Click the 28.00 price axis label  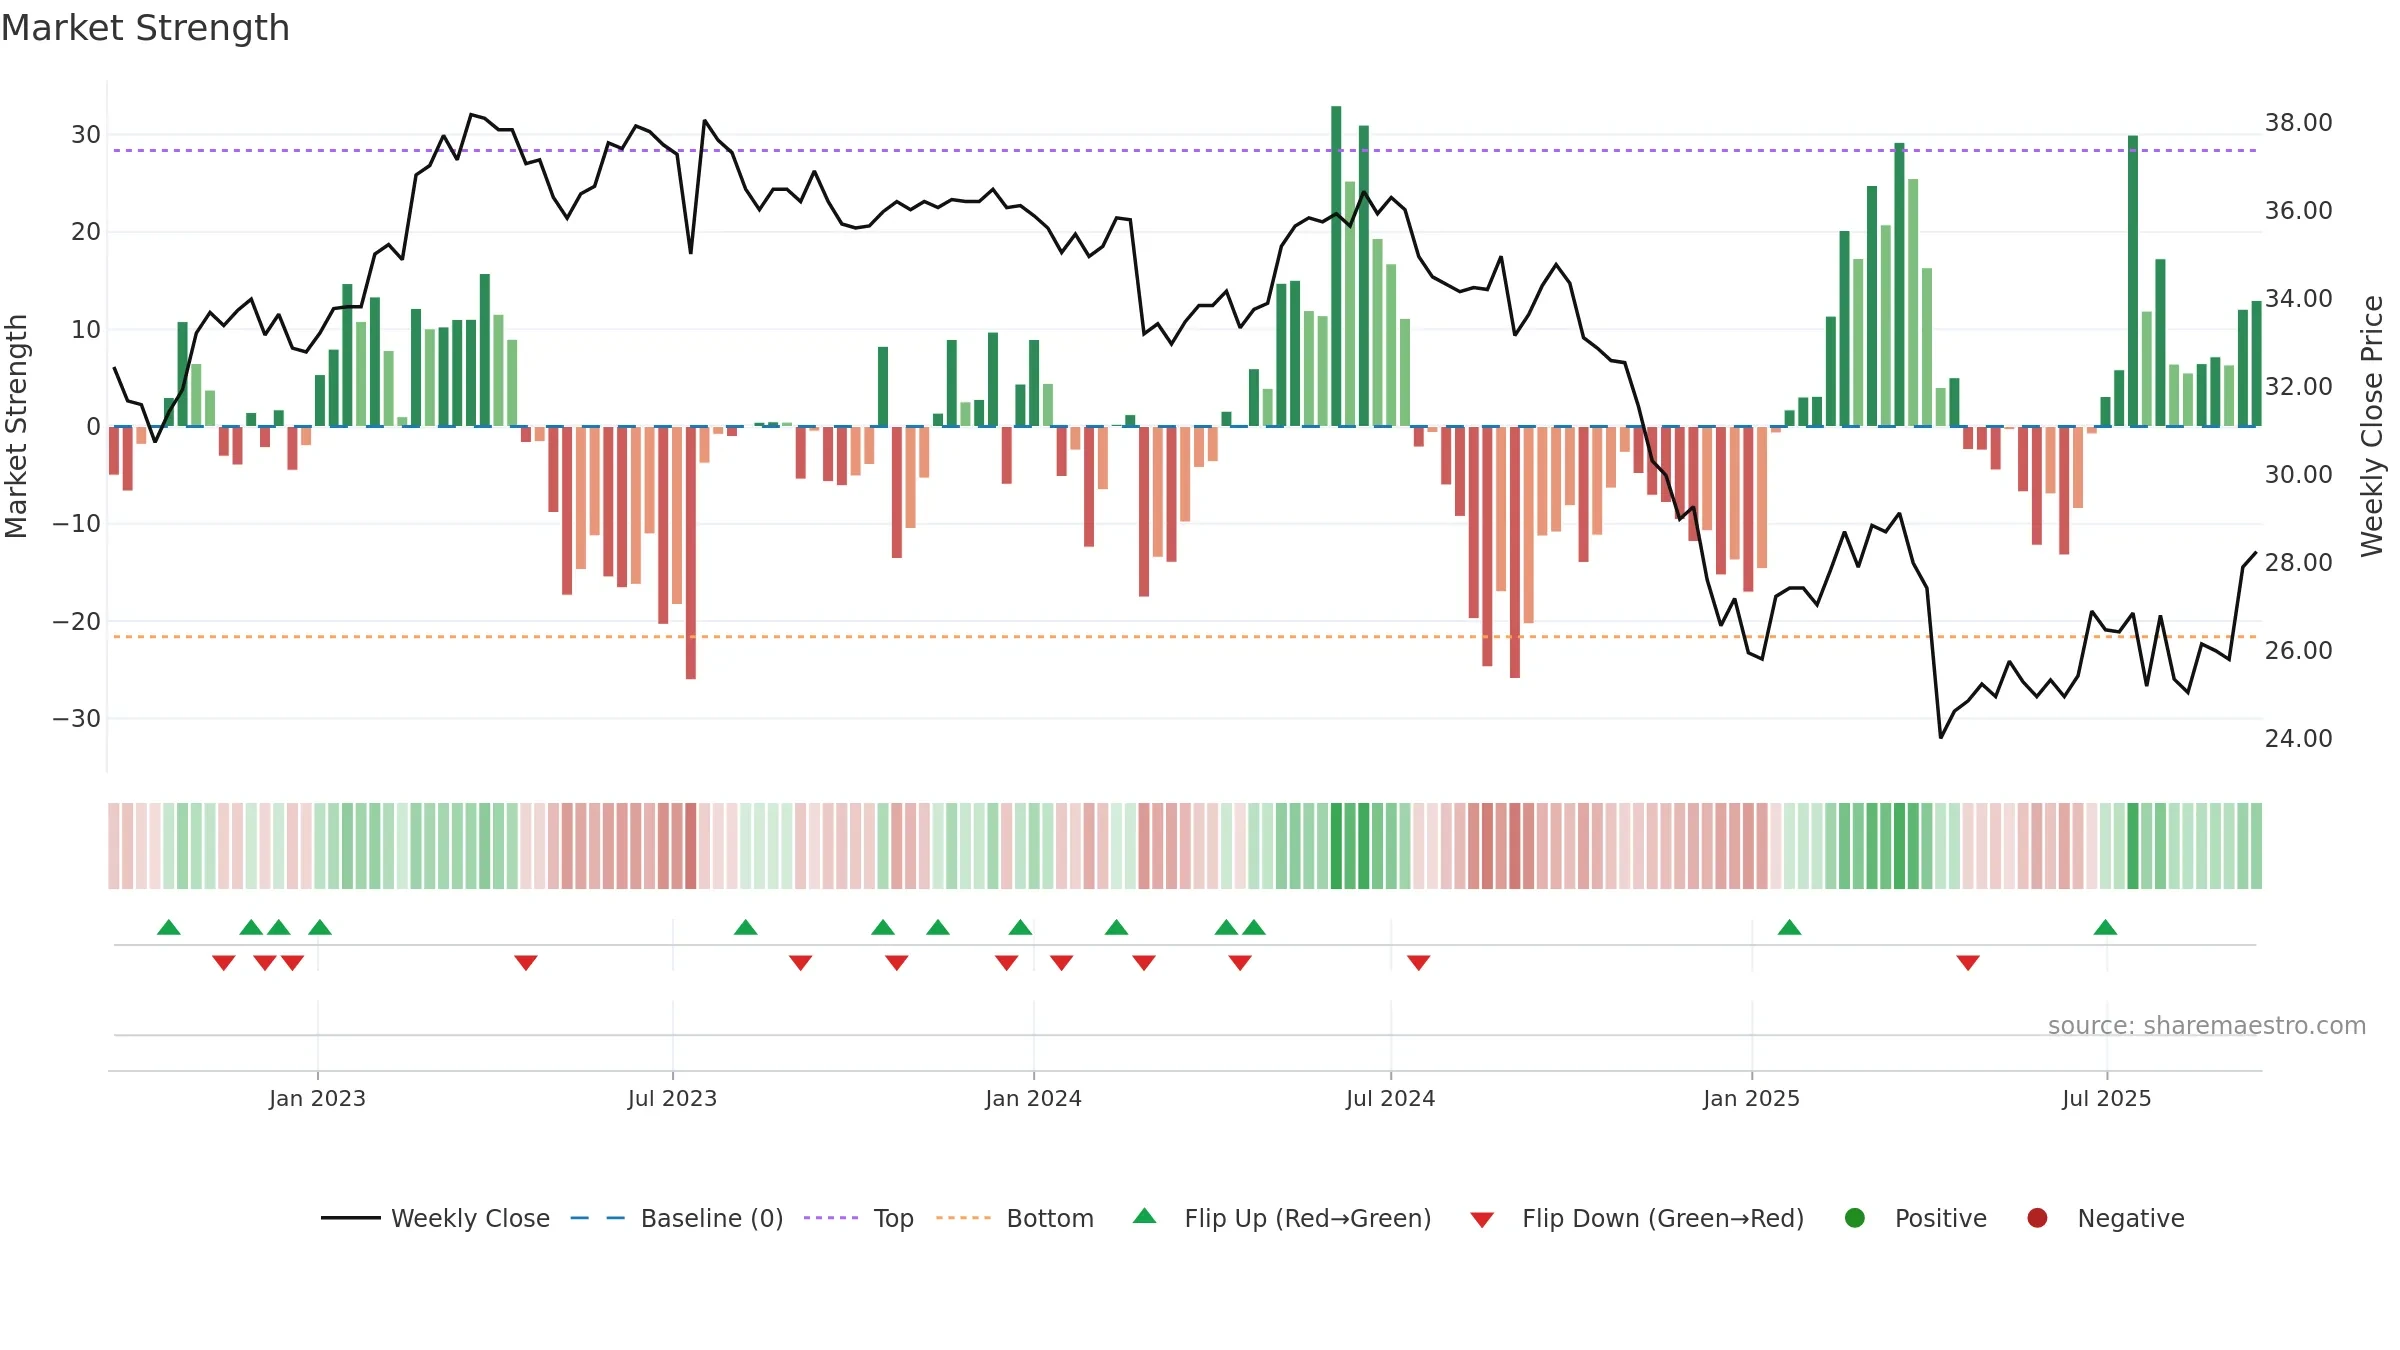[2298, 562]
